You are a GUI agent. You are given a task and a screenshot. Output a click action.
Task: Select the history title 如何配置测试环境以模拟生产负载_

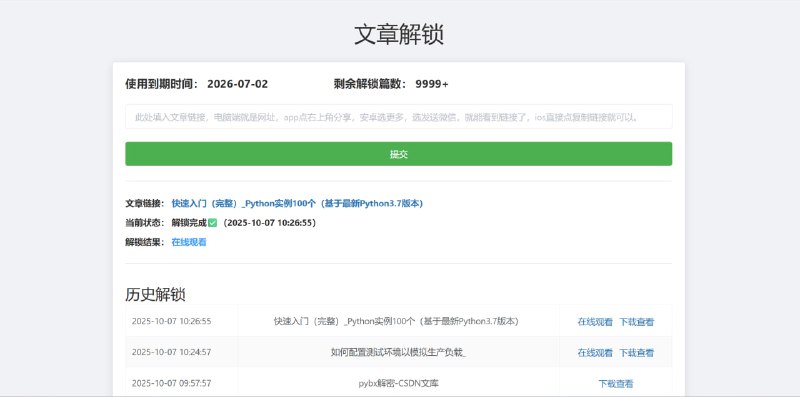[398, 353]
